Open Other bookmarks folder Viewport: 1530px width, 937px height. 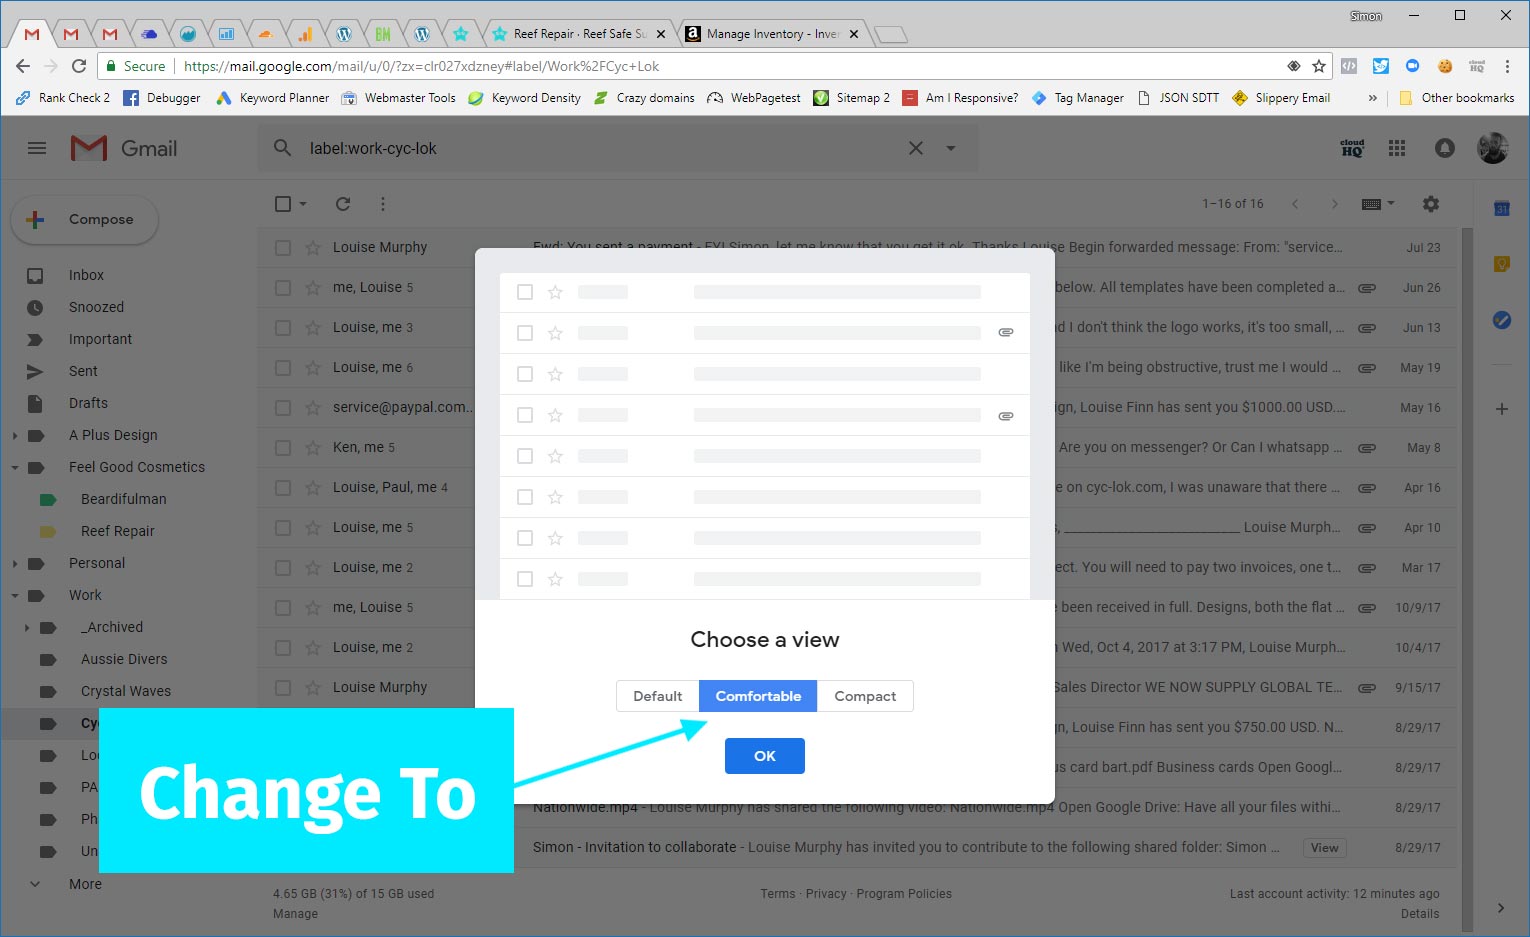point(1456,98)
